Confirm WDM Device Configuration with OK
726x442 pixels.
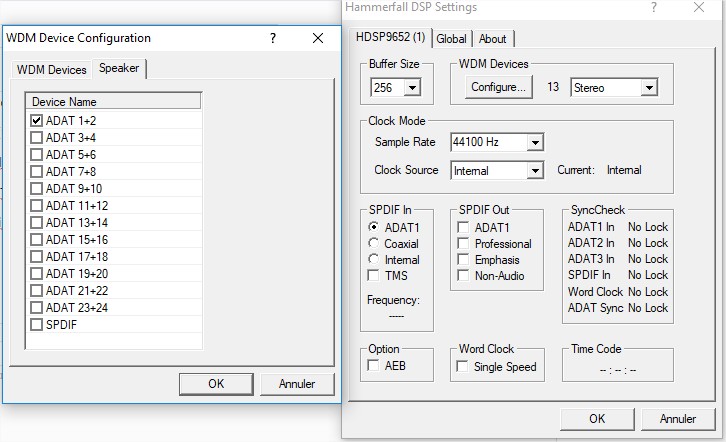point(216,384)
